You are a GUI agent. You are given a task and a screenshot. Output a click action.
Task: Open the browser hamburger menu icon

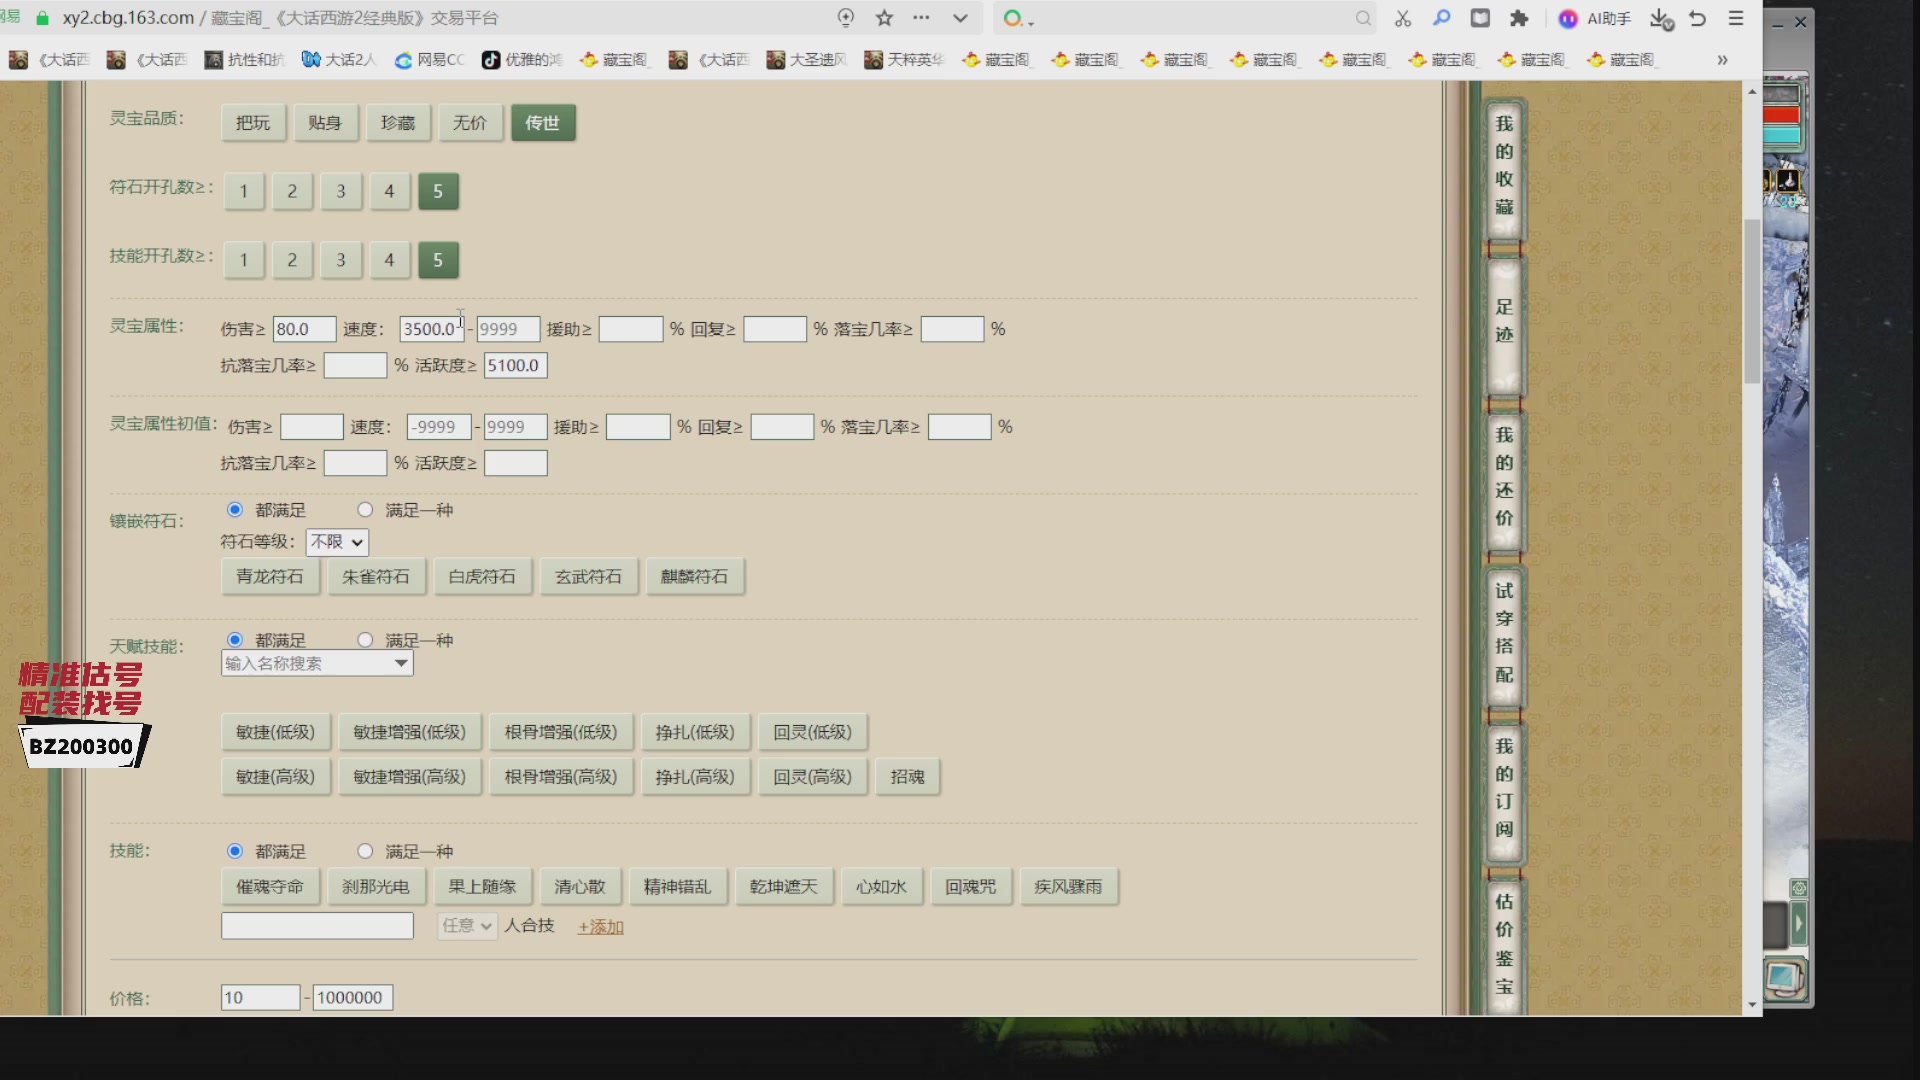tap(1736, 18)
